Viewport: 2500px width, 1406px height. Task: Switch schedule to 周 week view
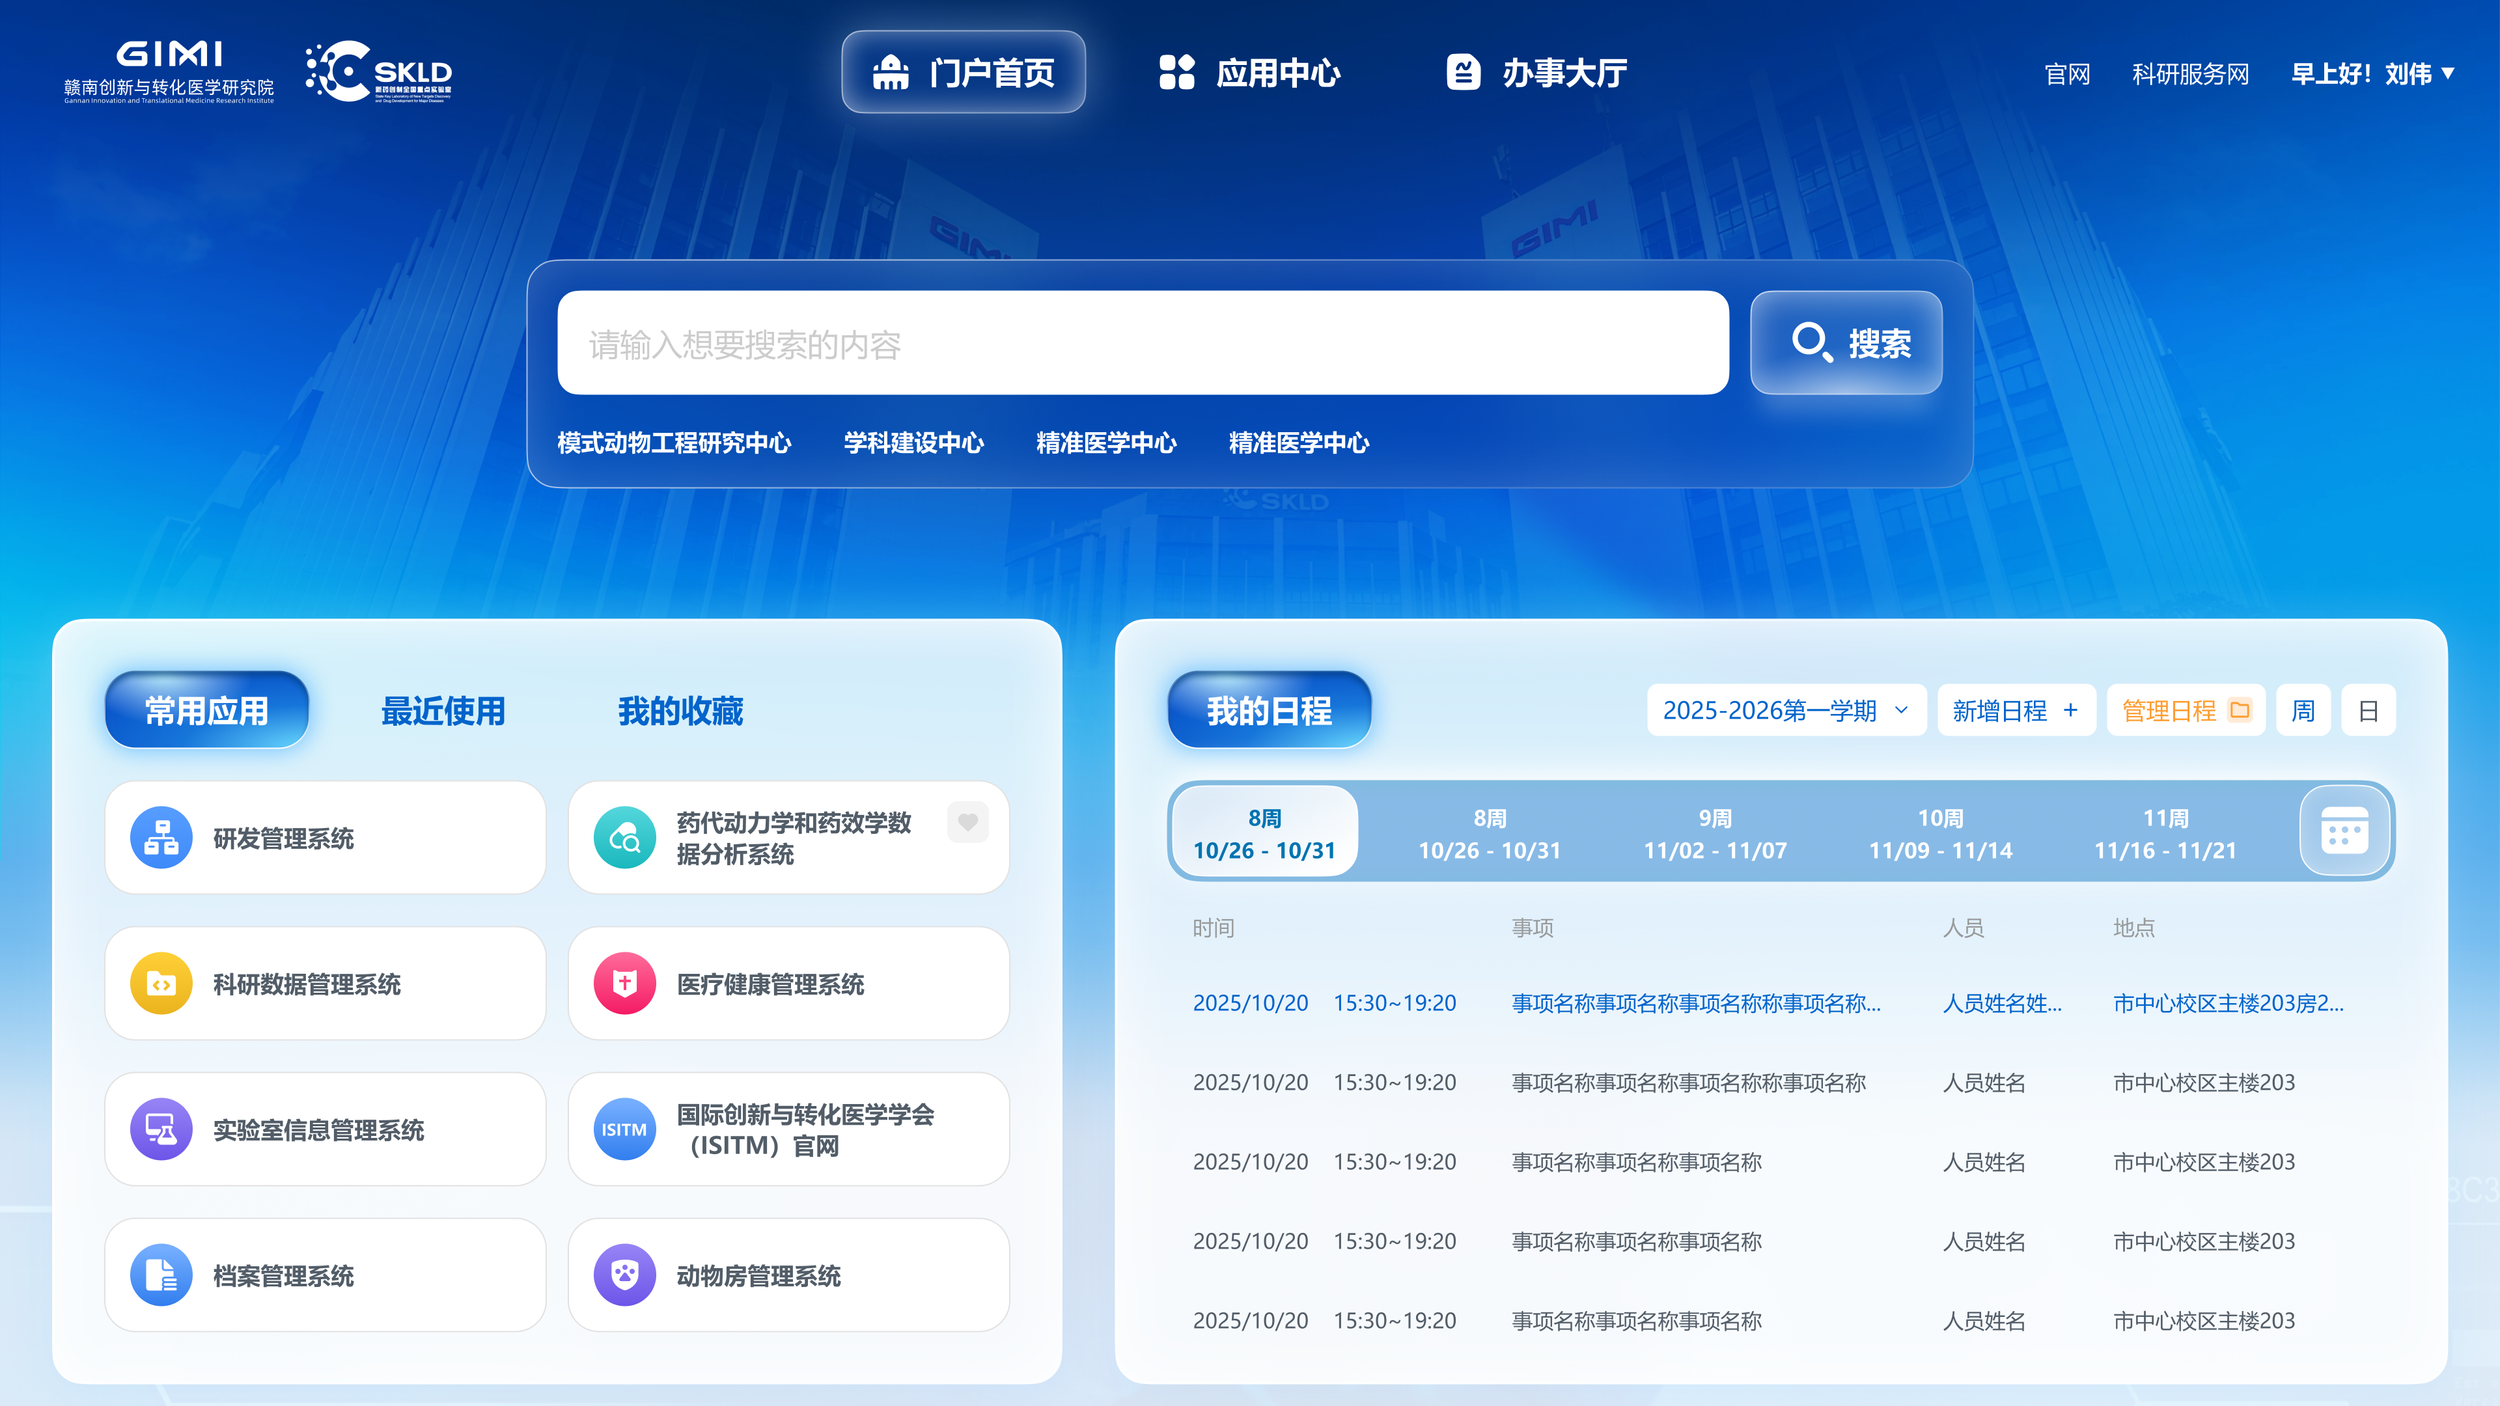(2303, 710)
